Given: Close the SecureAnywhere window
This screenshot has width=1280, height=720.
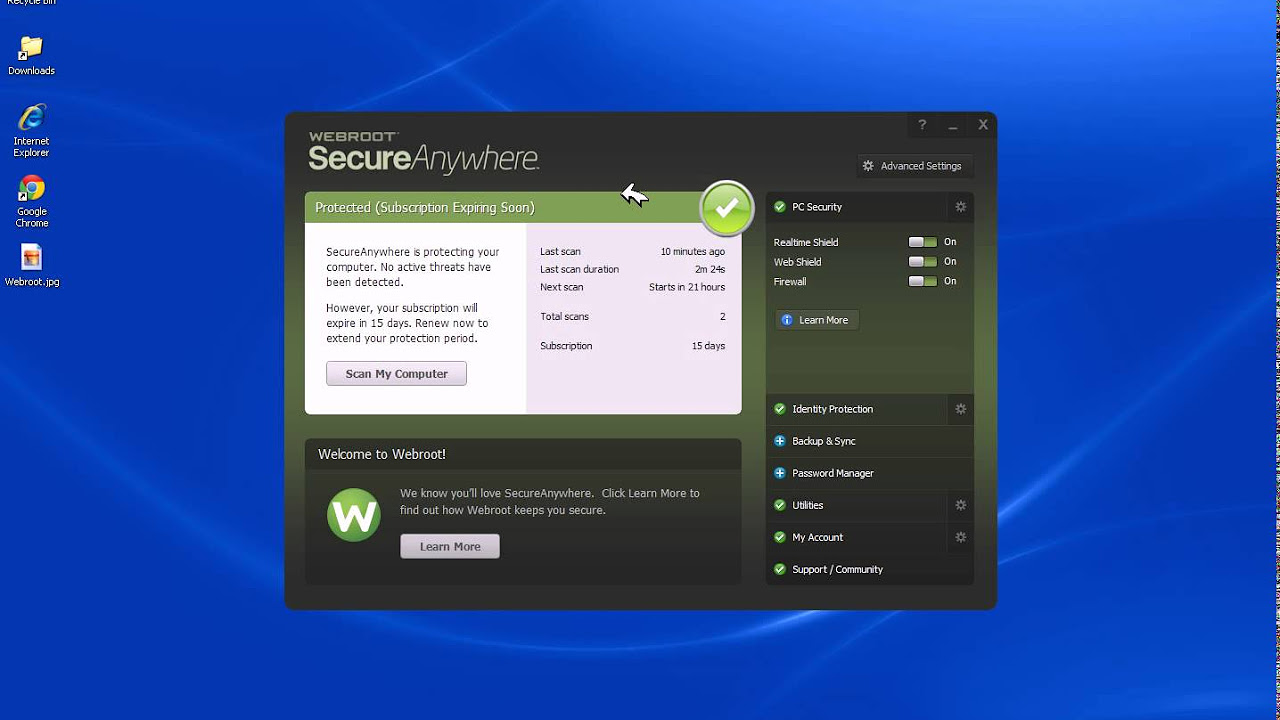Looking at the screenshot, I should tap(983, 125).
